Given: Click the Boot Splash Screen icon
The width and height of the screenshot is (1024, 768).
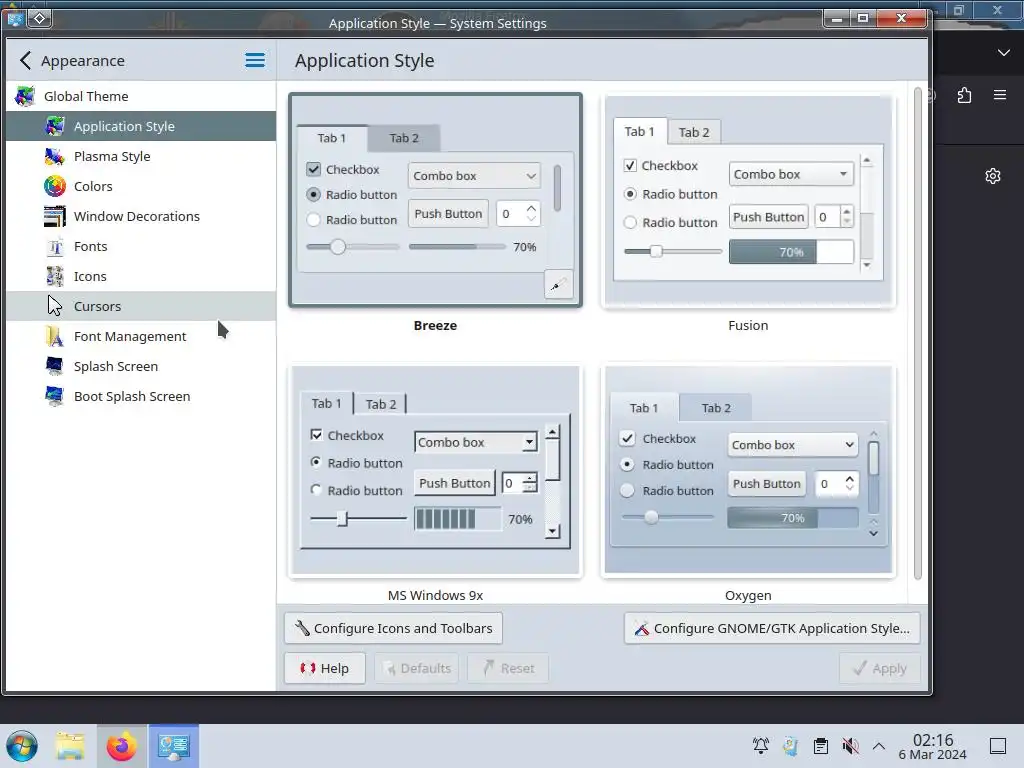Looking at the screenshot, I should 55,396.
